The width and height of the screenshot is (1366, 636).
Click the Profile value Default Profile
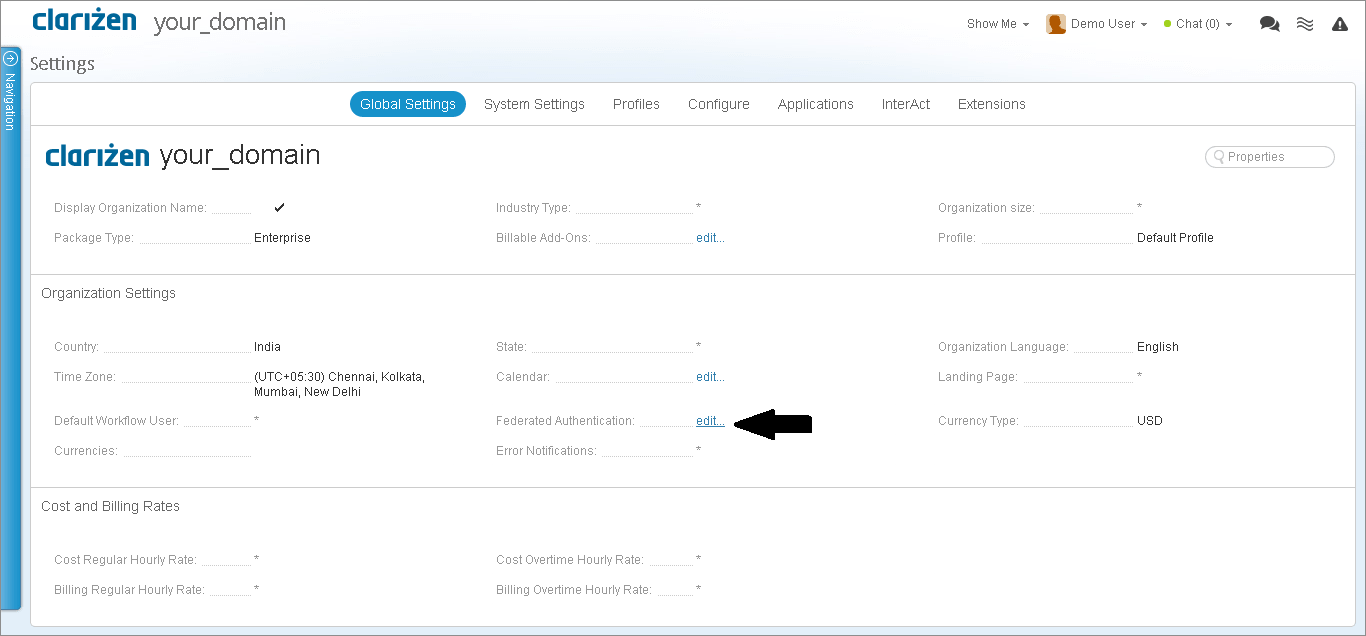(x=1175, y=238)
